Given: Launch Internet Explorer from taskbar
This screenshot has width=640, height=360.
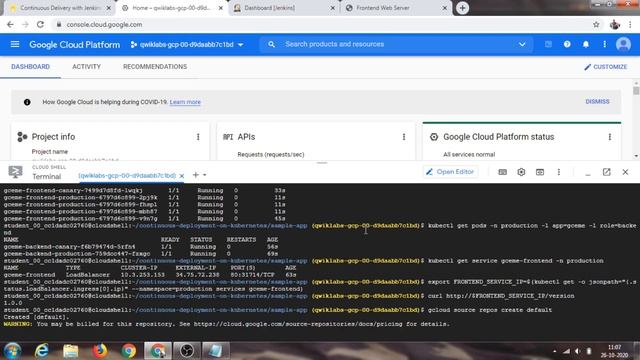Looking at the screenshot, I should [x=42, y=351].
